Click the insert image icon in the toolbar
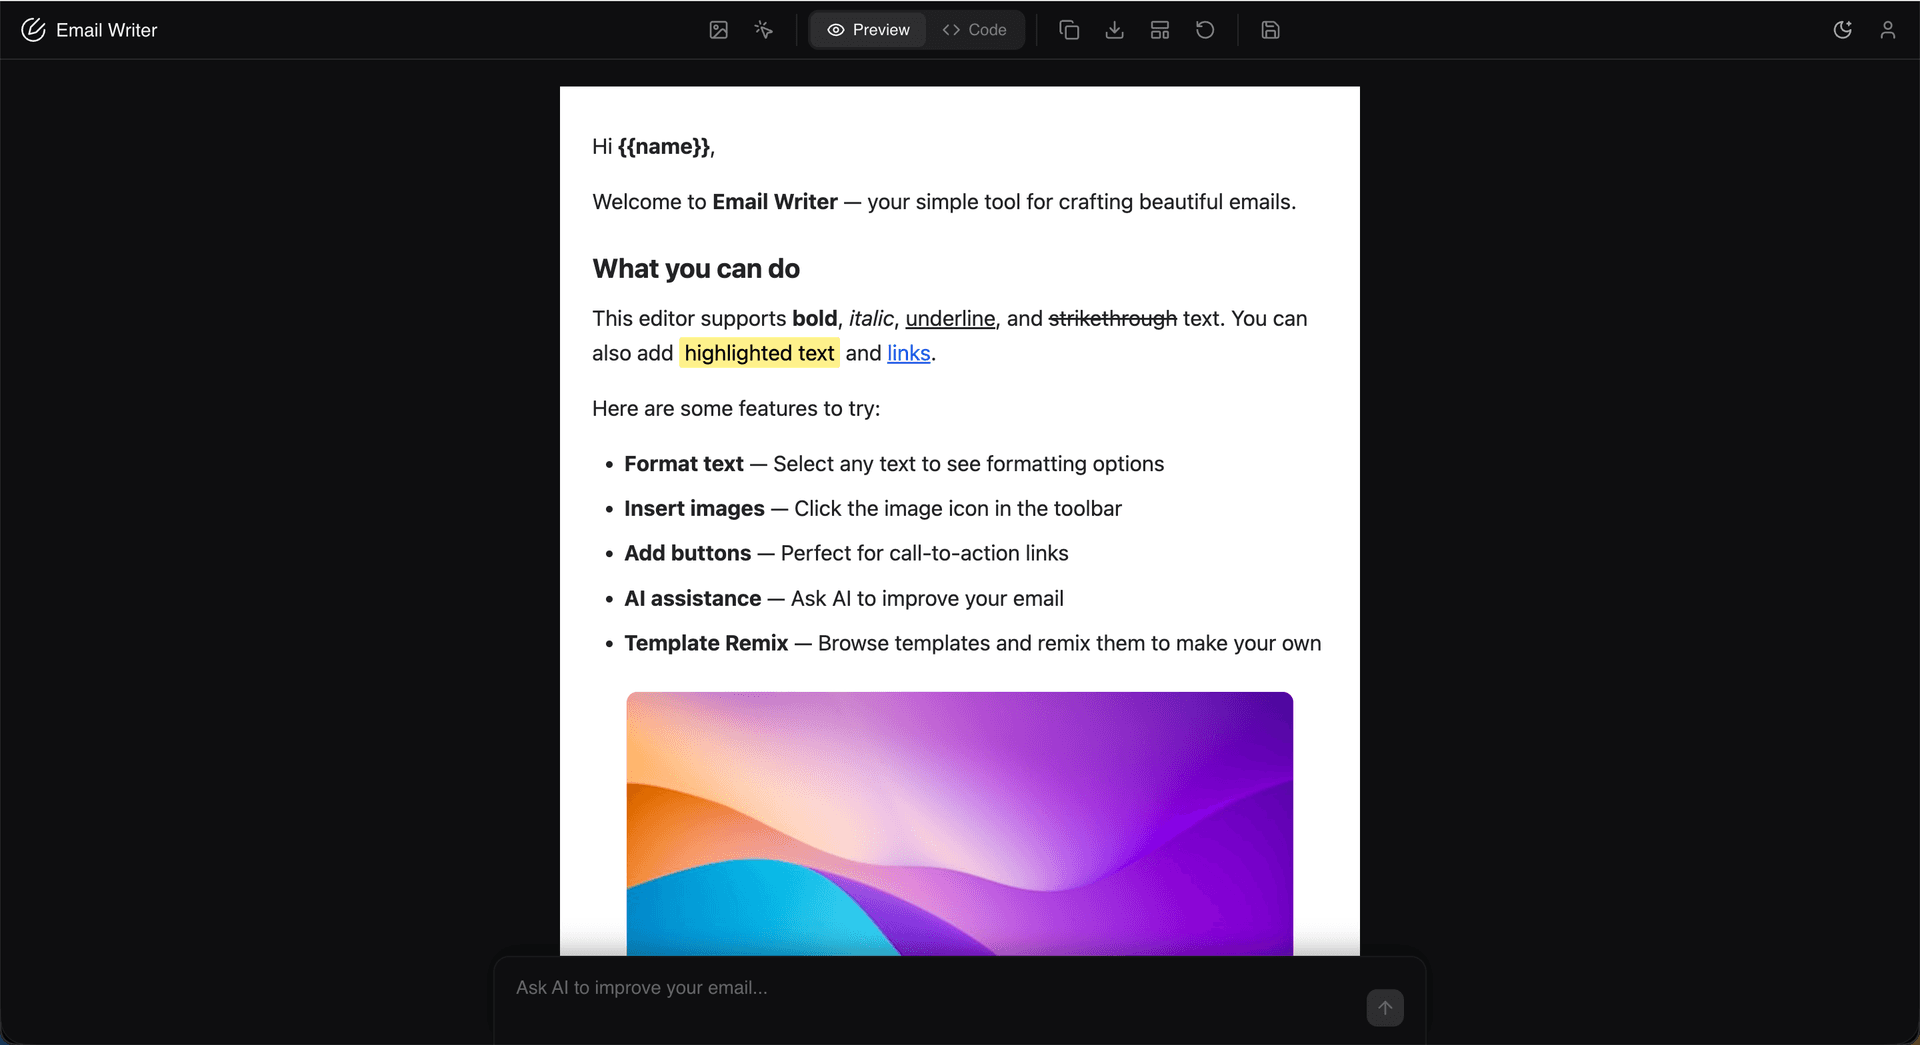Screen dimensions: 1920x1045 [x=718, y=30]
